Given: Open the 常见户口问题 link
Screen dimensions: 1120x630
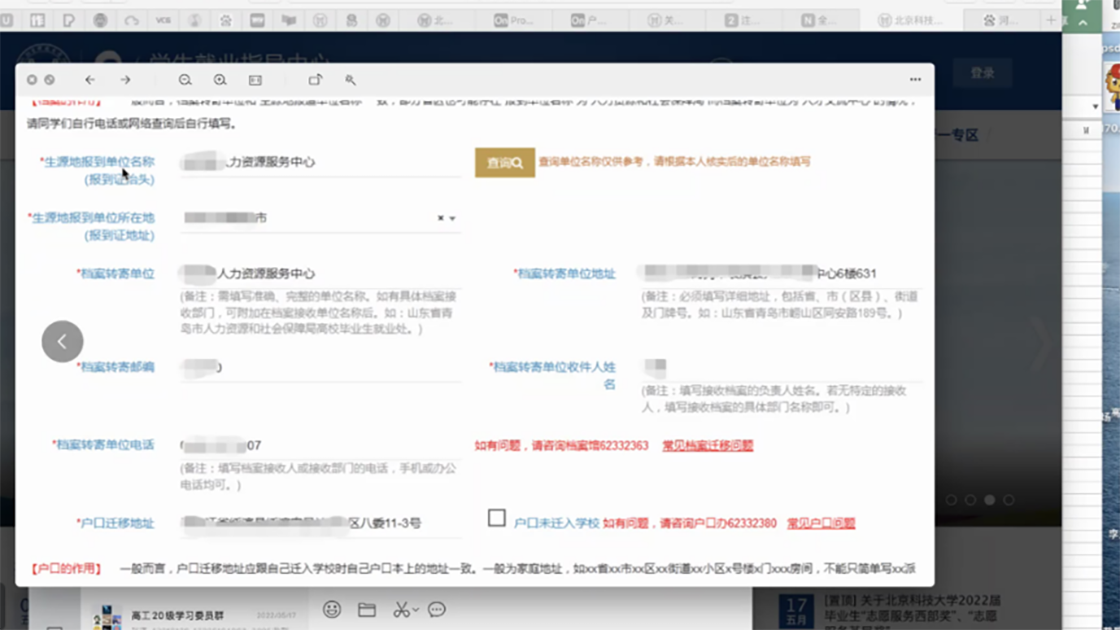Looking at the screenshot, I should [x=821, y=523].
